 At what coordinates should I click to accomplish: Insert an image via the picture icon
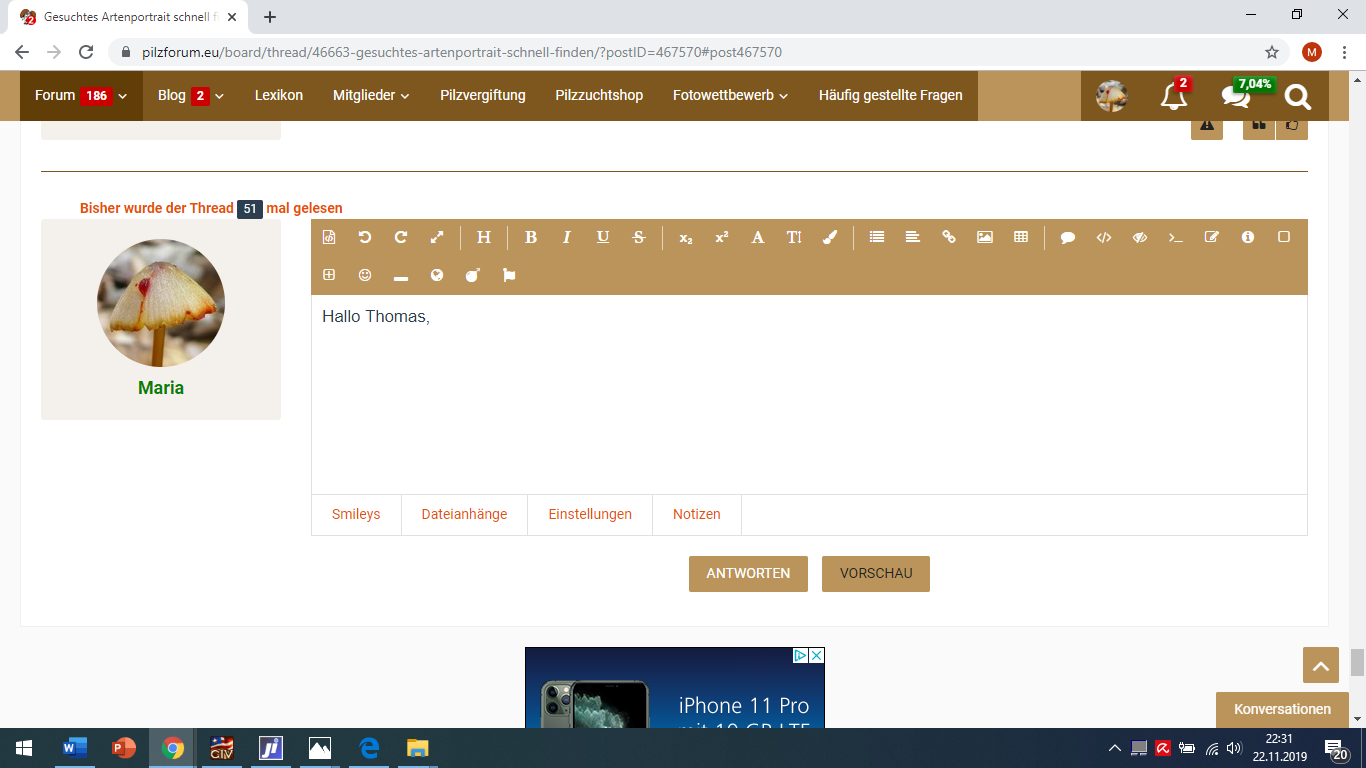(x=985, y=237)
